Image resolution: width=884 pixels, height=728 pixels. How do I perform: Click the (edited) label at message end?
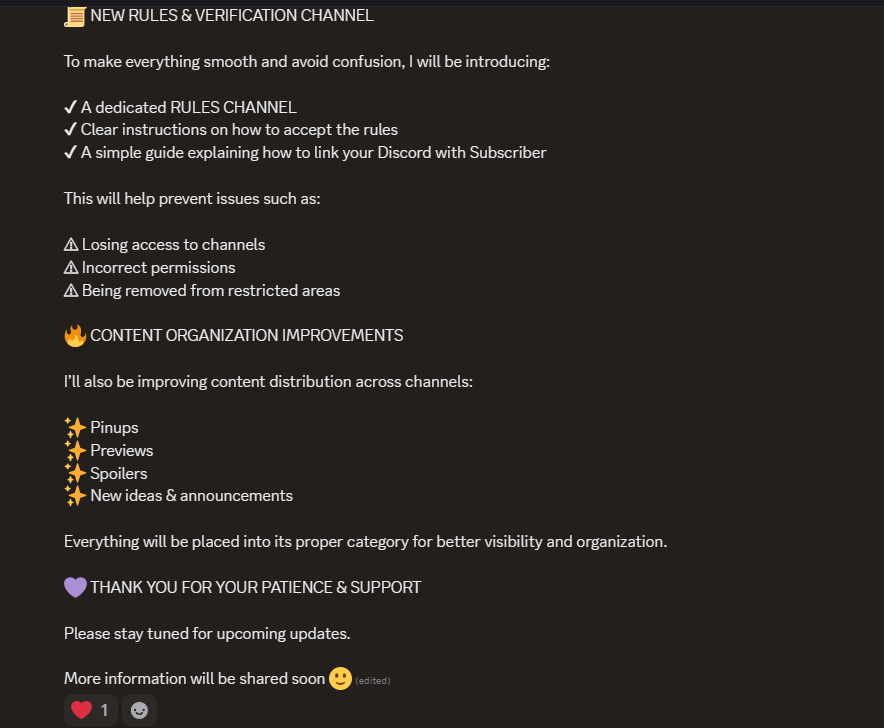tap(373, 681)
